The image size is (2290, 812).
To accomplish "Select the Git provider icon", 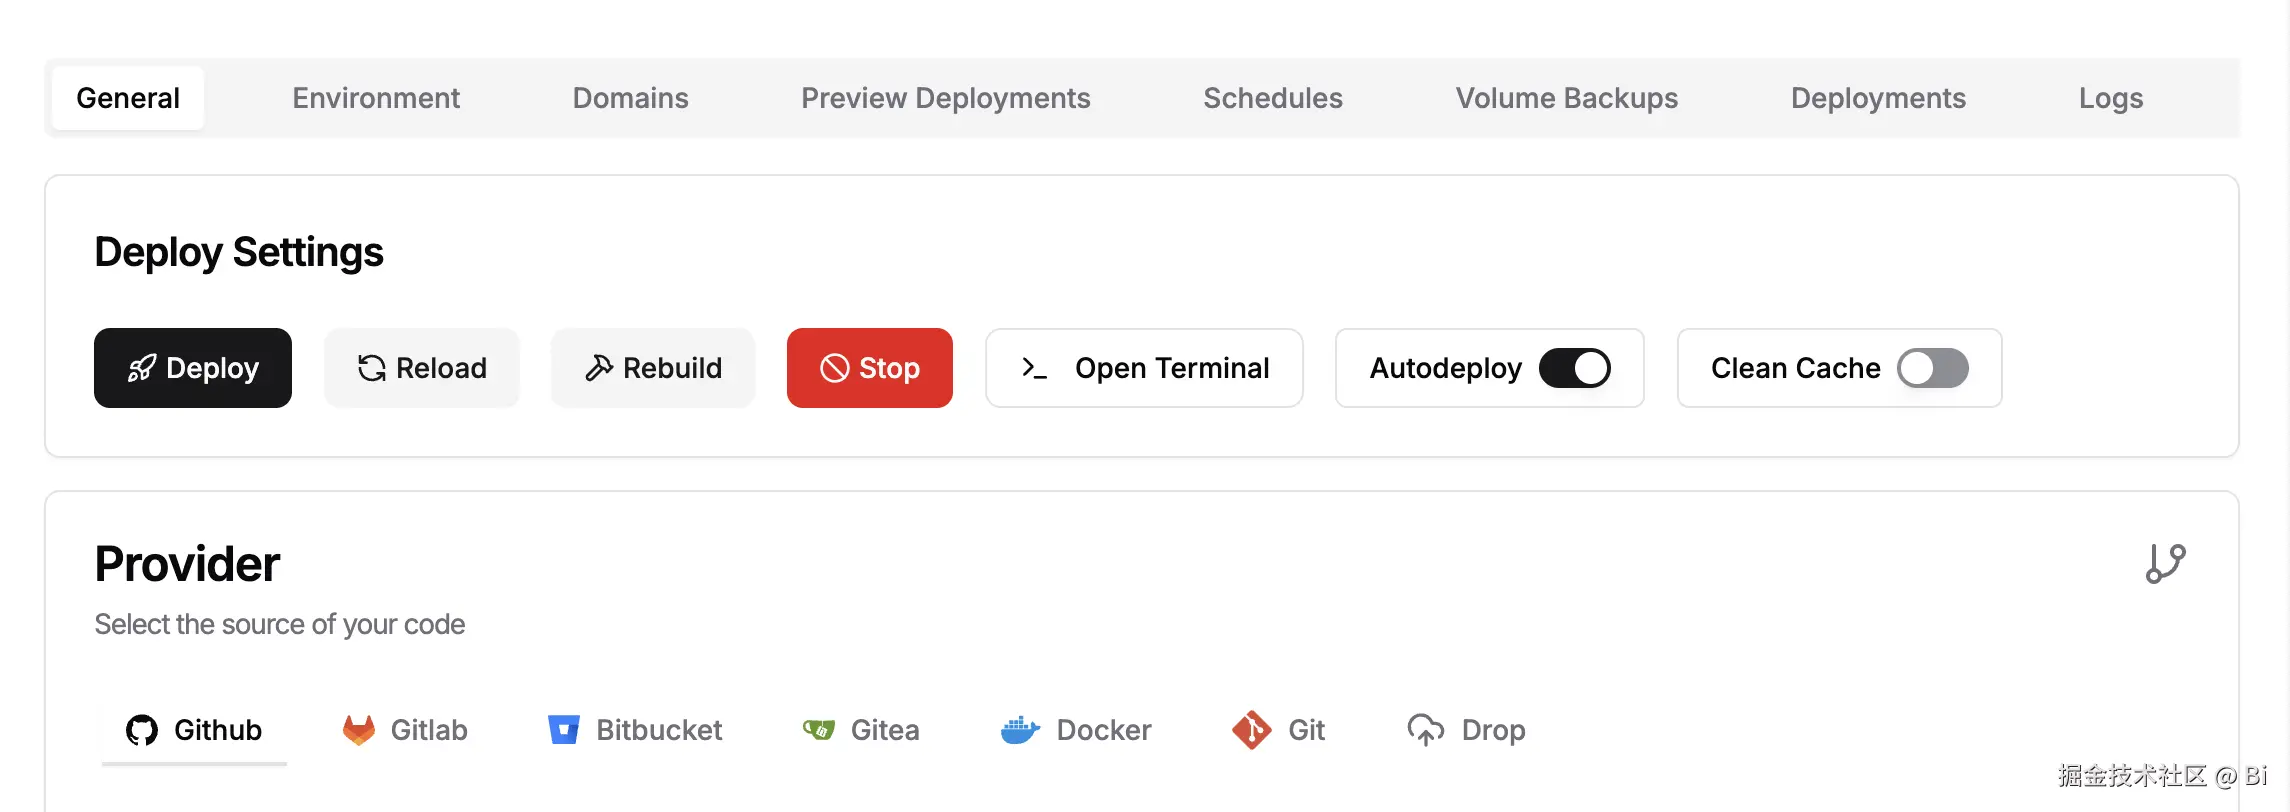I will coord(1252,731).
